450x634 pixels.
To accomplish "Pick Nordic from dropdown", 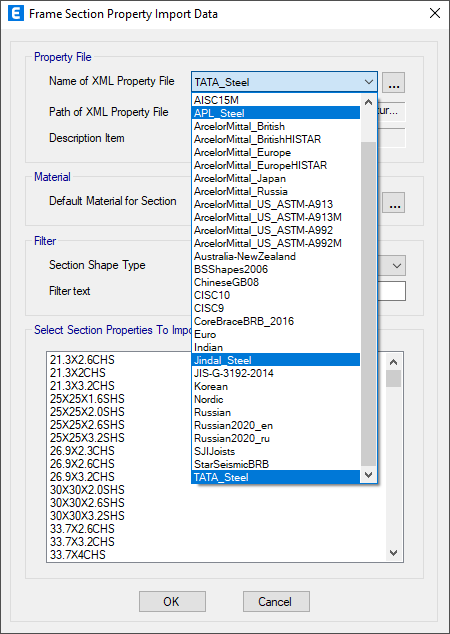I will coord(276,399).
